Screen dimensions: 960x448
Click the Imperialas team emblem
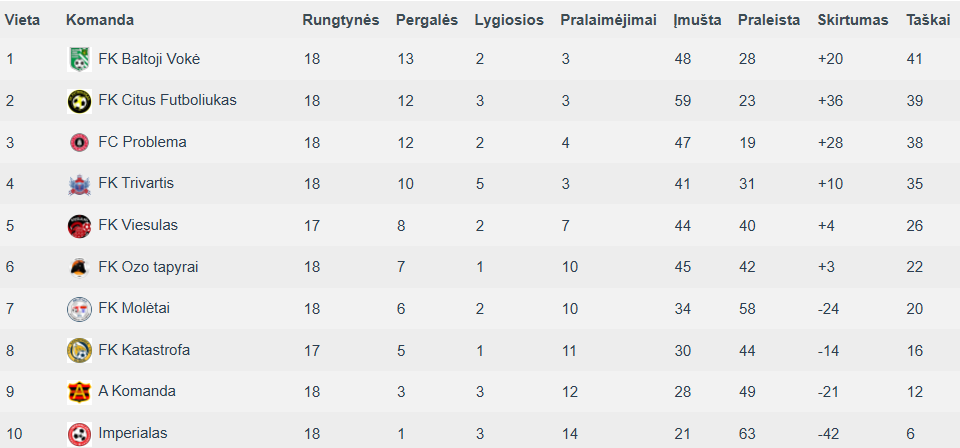point(79,434)
